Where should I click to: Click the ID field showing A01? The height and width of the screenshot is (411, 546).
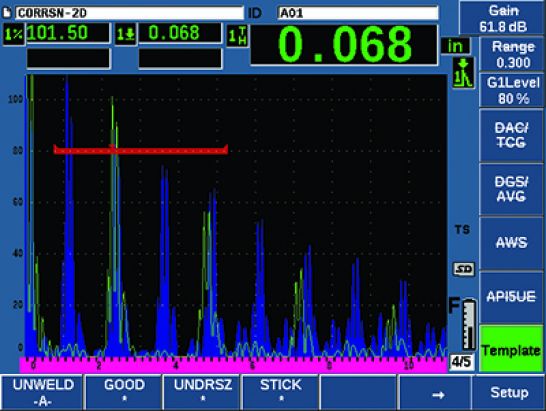358,13
